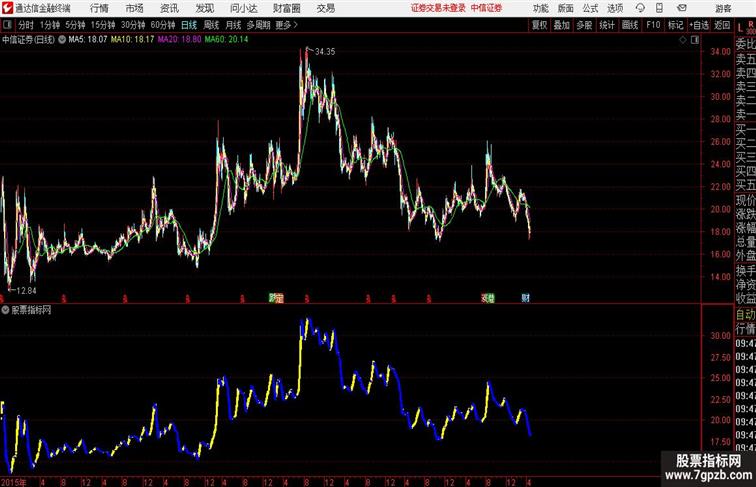Click the MA10: 18.17 value
756x487 pixels.
pyautogui.click(x=133, y=40)
